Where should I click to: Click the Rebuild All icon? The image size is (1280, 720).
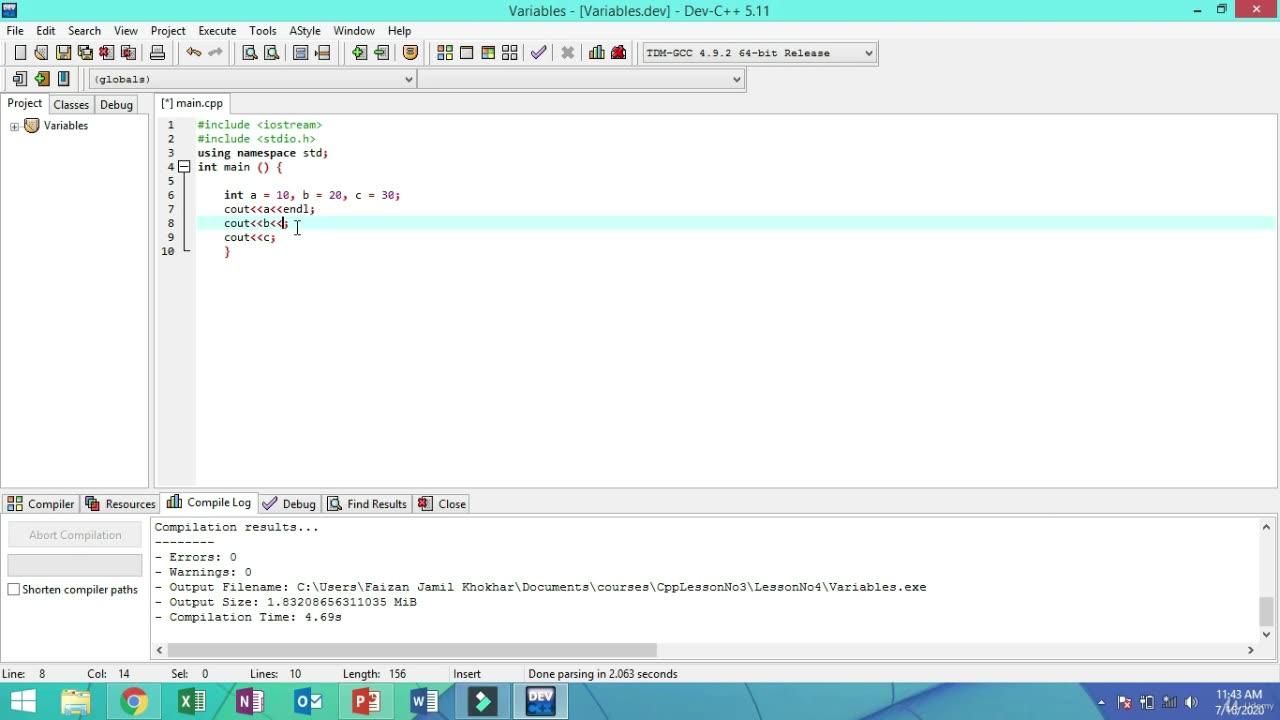510,53
